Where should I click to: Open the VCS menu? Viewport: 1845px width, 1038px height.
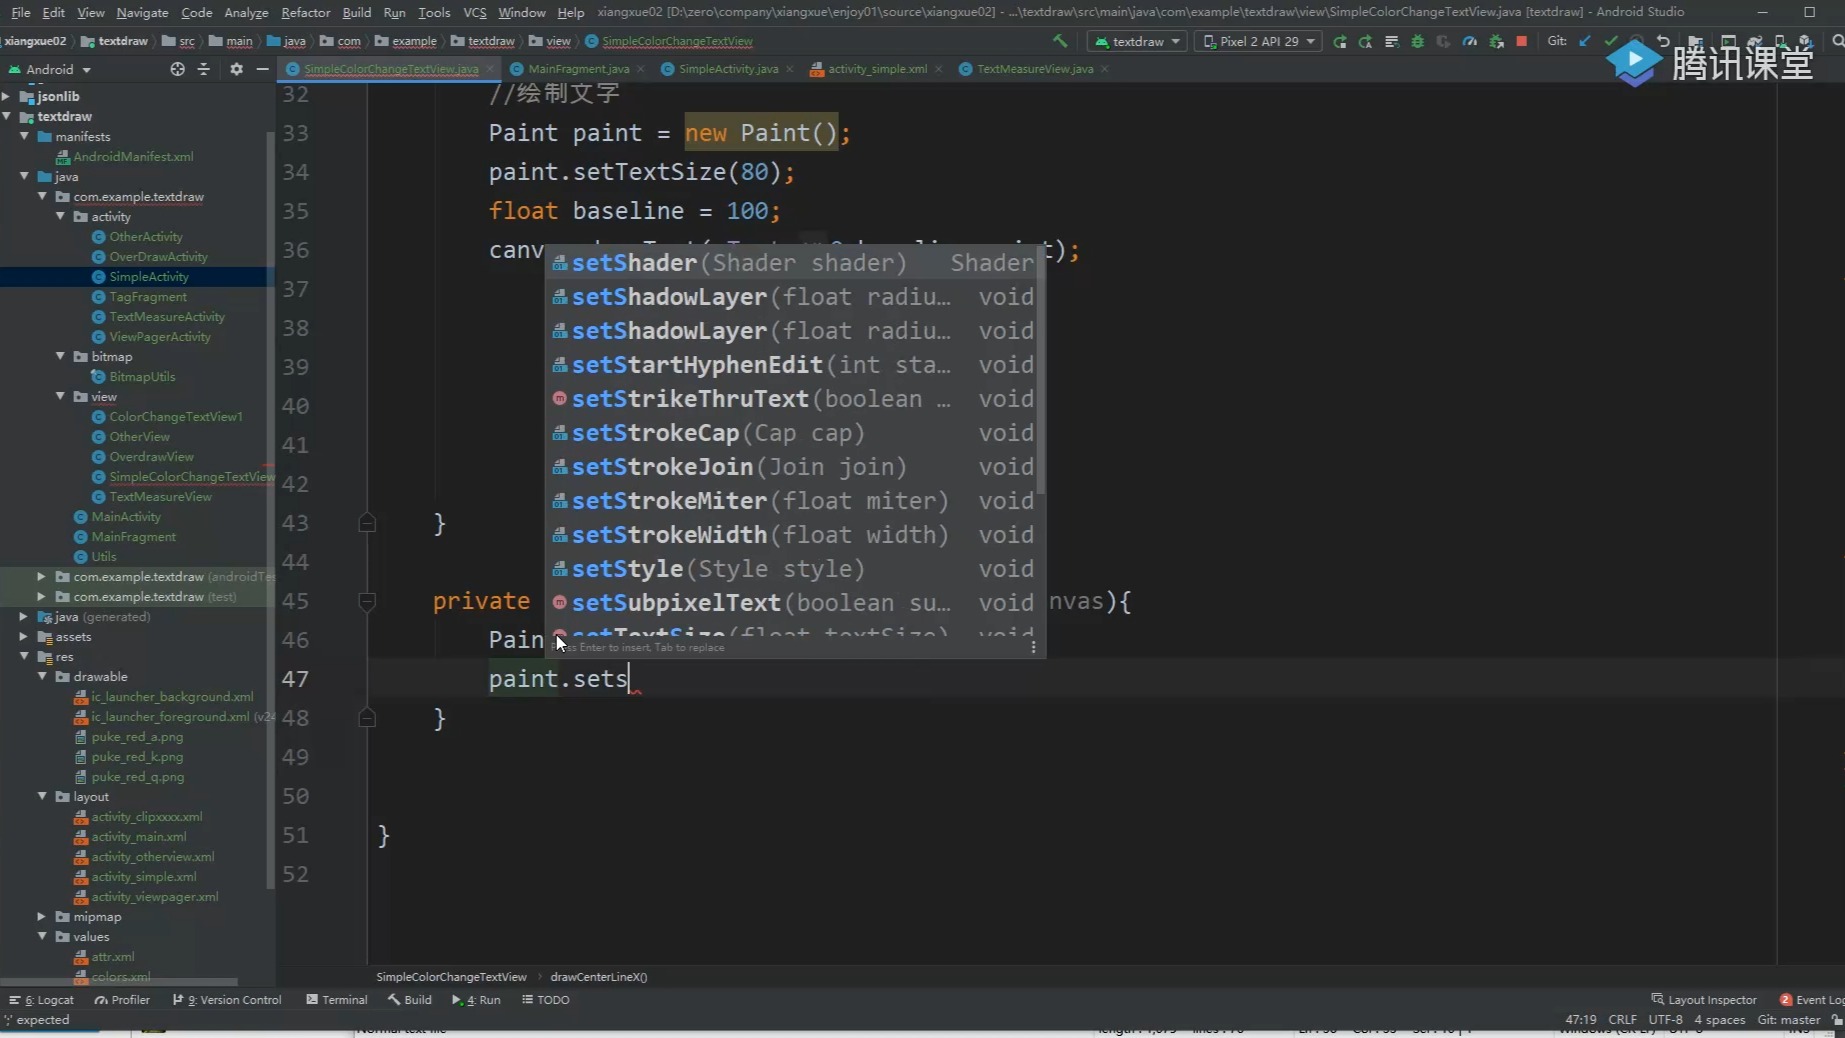475,12
